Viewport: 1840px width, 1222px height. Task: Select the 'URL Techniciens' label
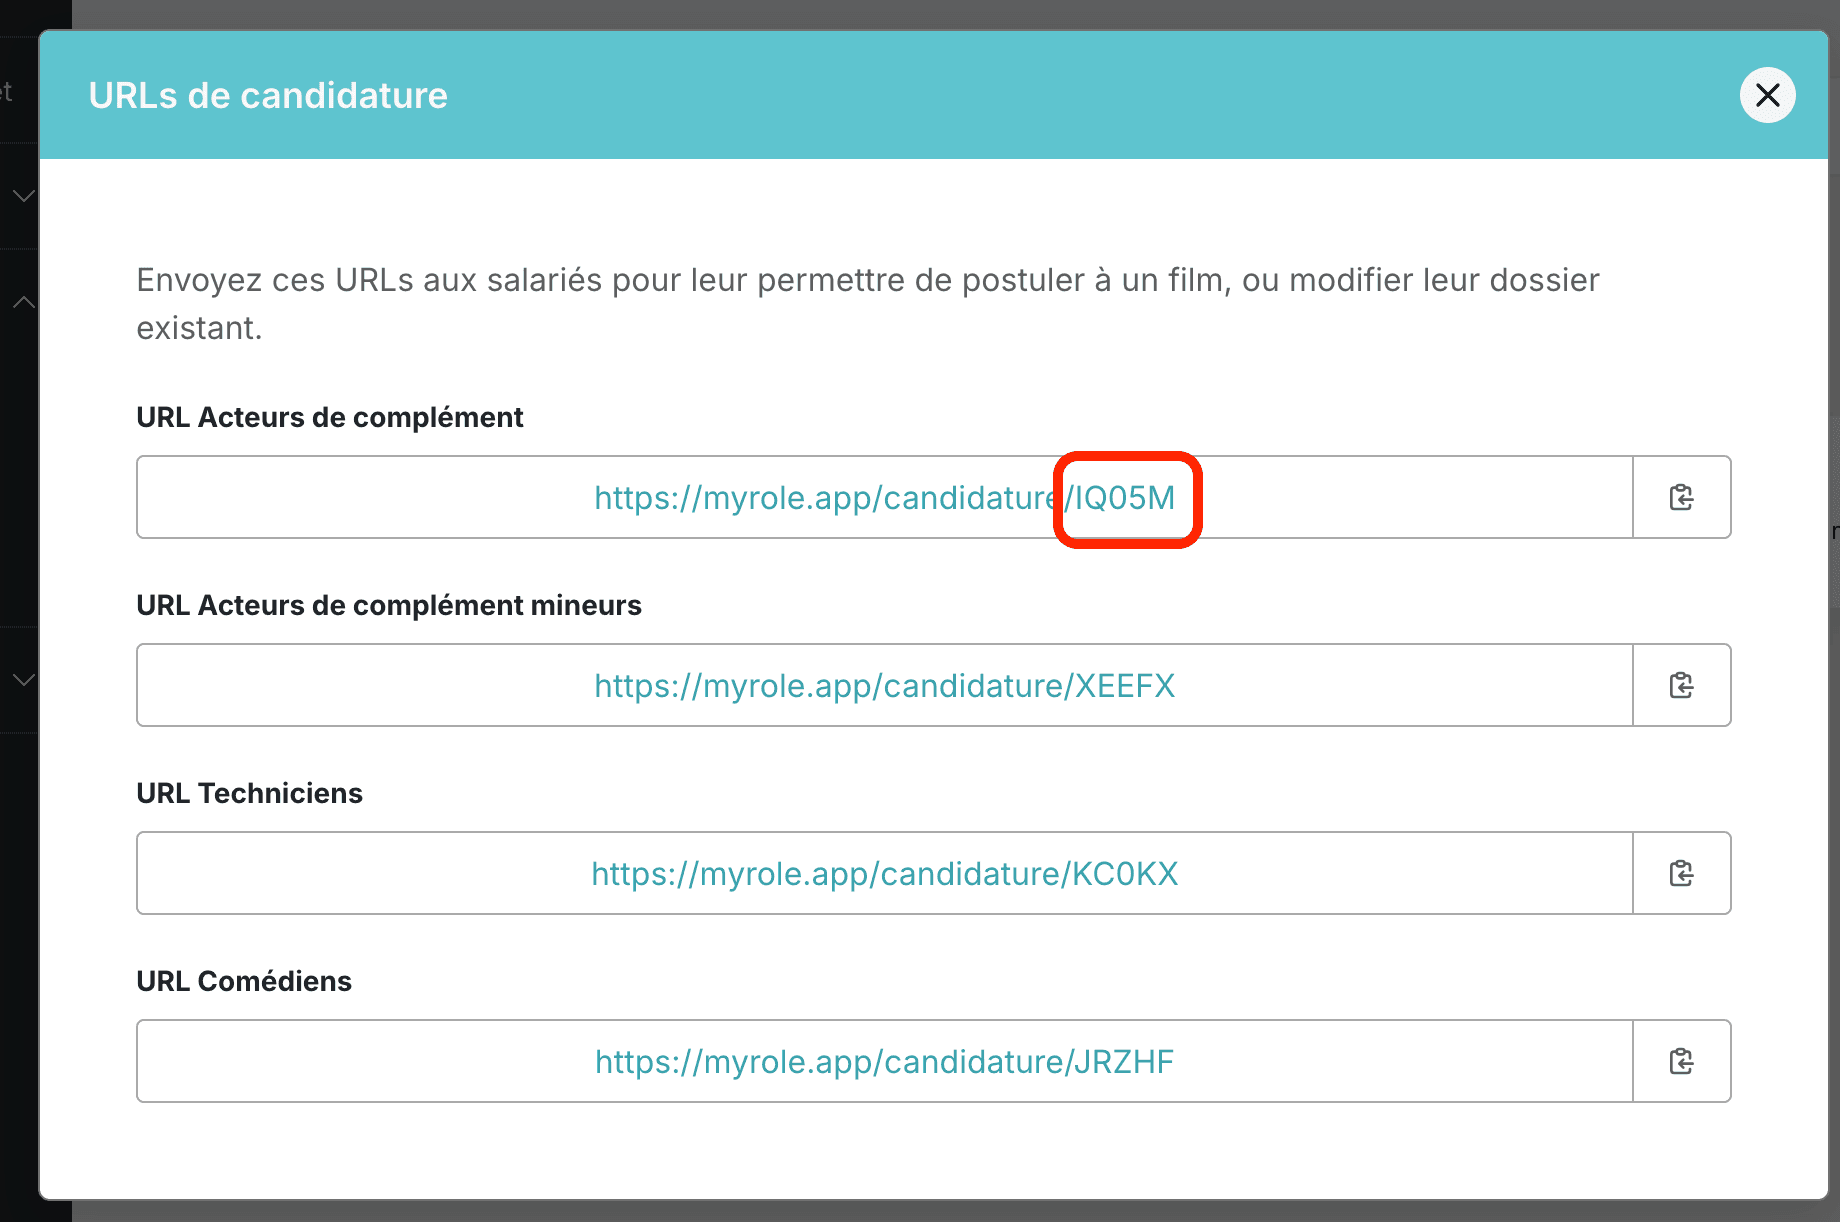point(249,793)
